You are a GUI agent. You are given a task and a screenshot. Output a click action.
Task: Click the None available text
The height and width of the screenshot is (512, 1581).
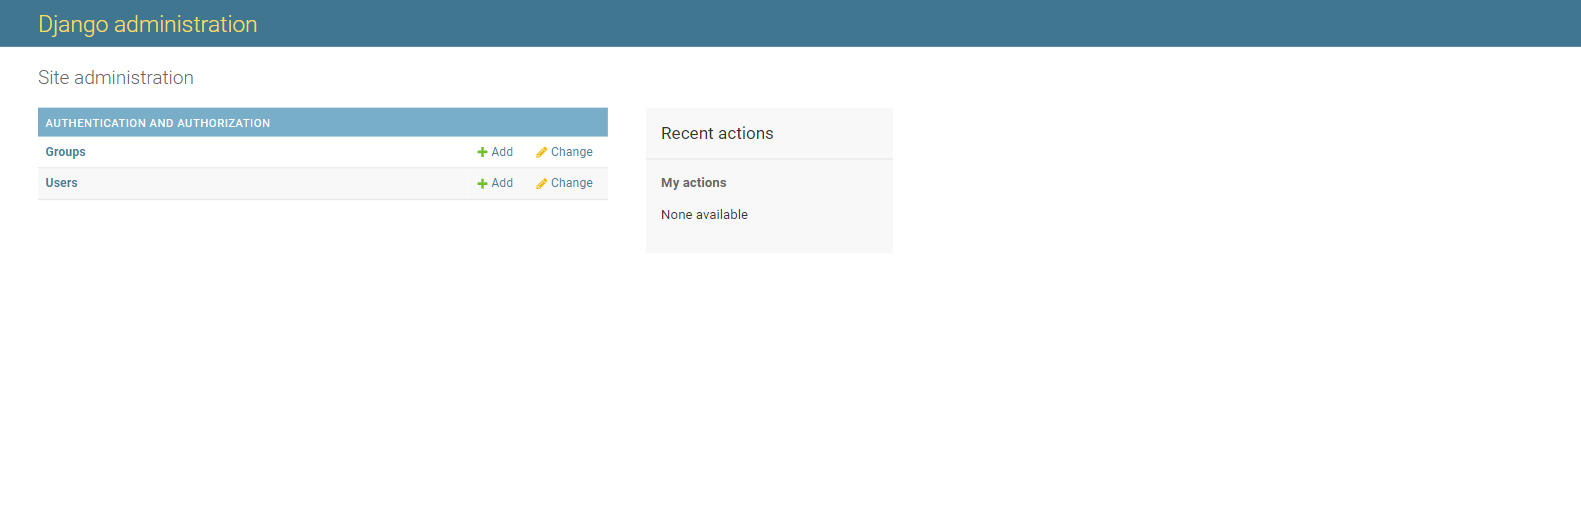(704, 215)
